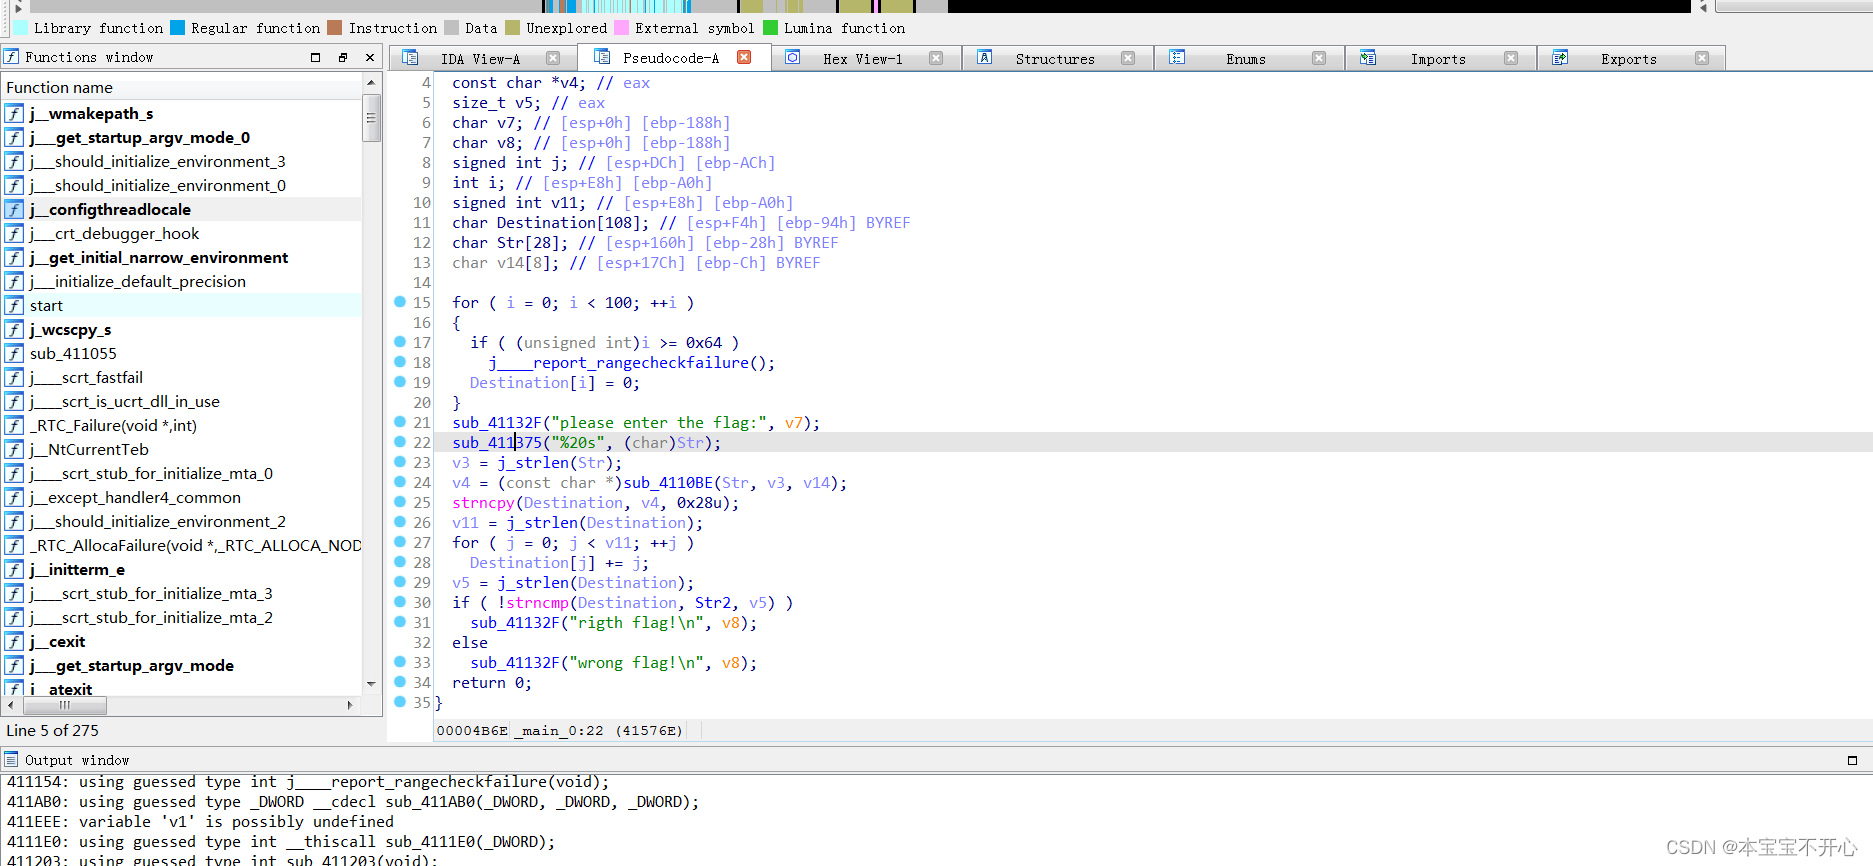Viewport: 1873px width, 866px height.
Task: Toggle breakpoint dot on line 21
Action: (x=400, y=421)
